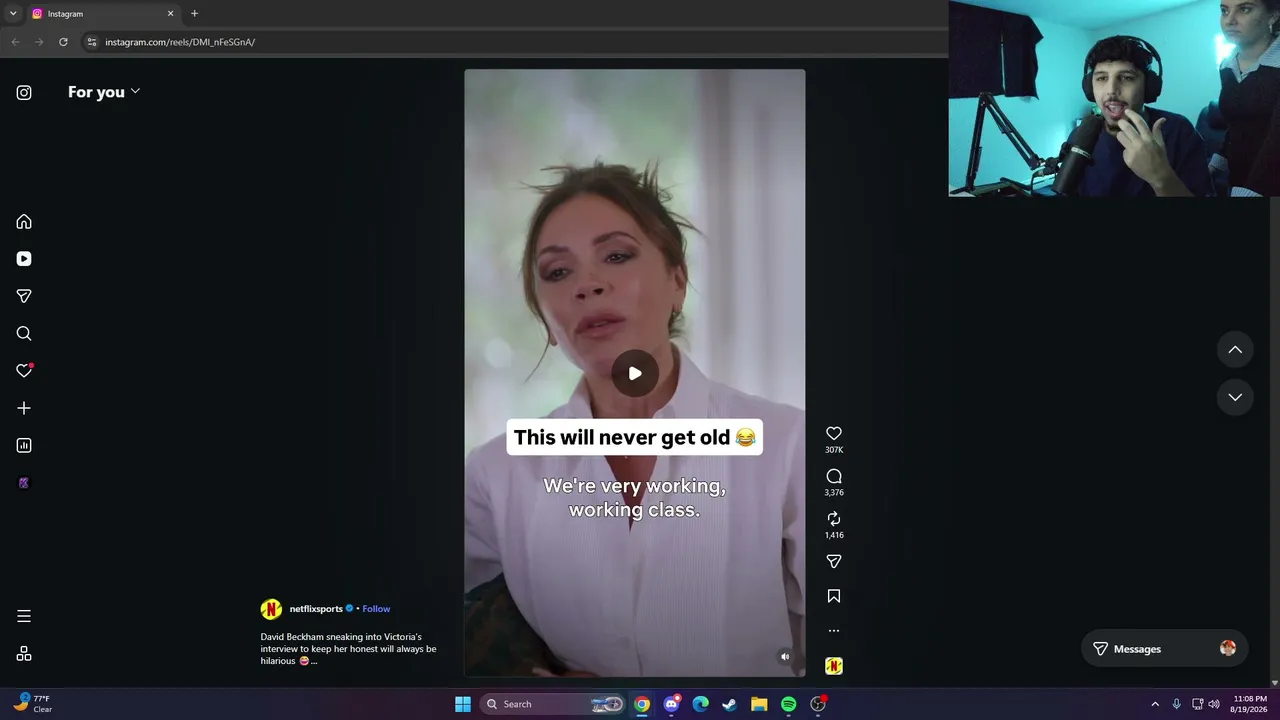Image resolution: width=1280 pixels, height=720 pixels.
Task: Expand the truncated reel caption
Action: (314, 661)
